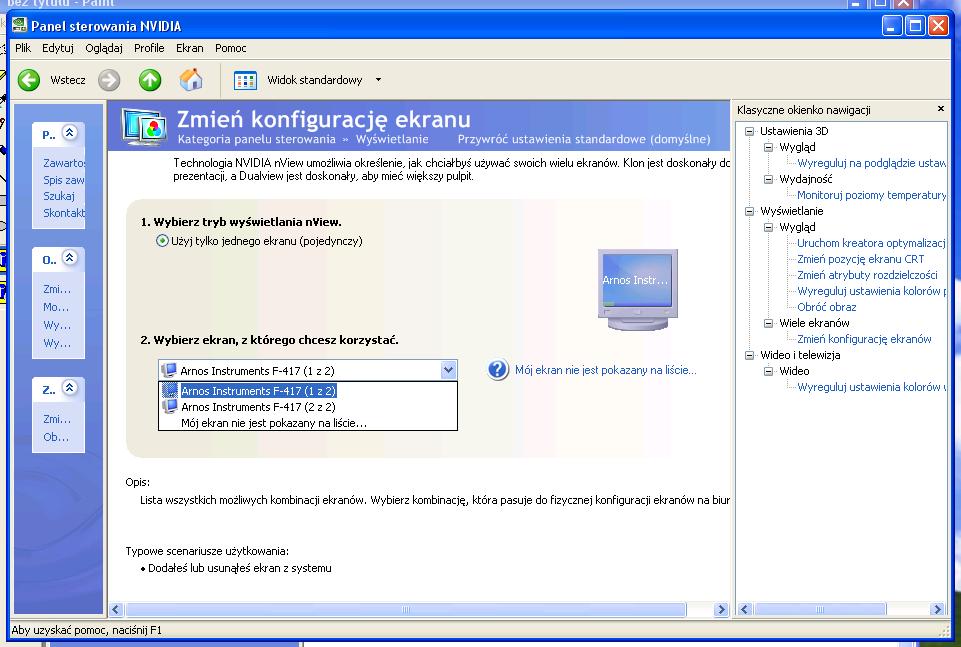Click the blue question mark help icon
Image resolution: width=961 pixels, height=647 pixels.
498,369
